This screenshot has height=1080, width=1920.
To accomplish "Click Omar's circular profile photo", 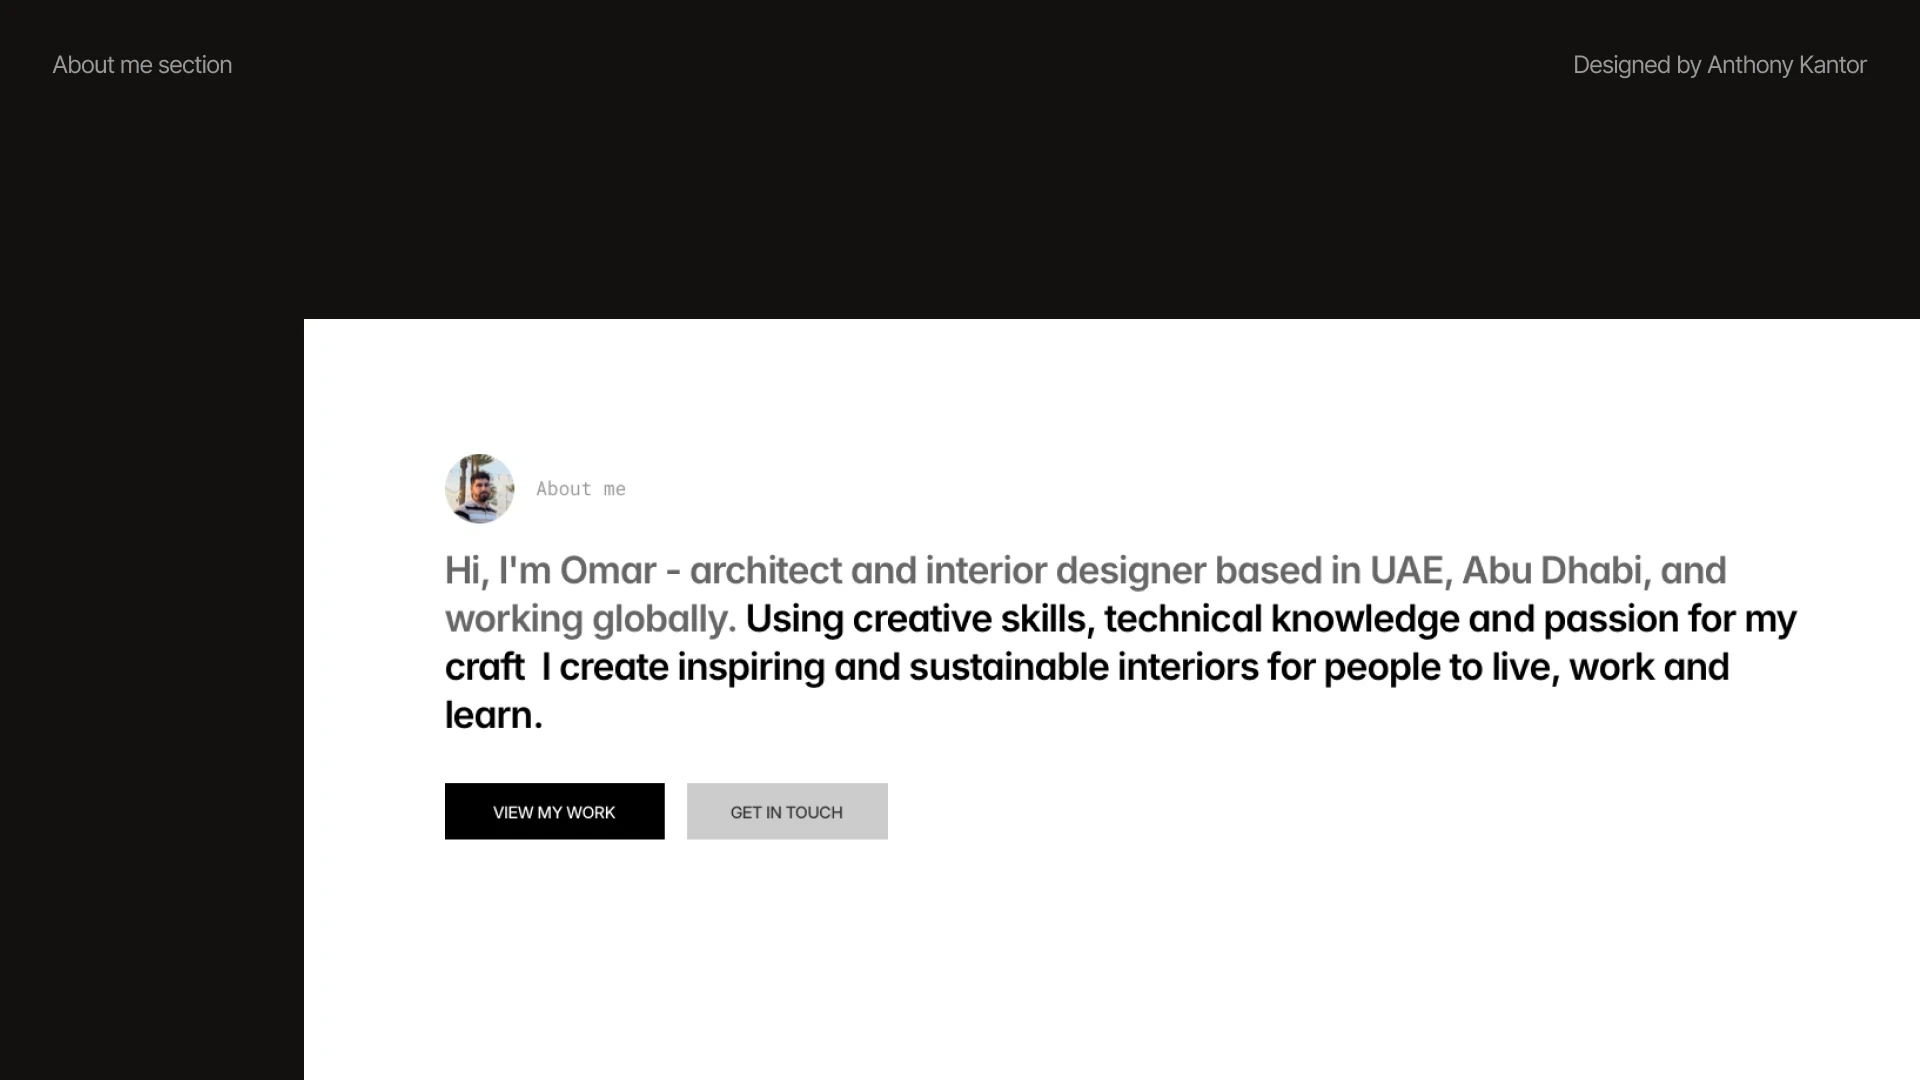I will (479, 489).
